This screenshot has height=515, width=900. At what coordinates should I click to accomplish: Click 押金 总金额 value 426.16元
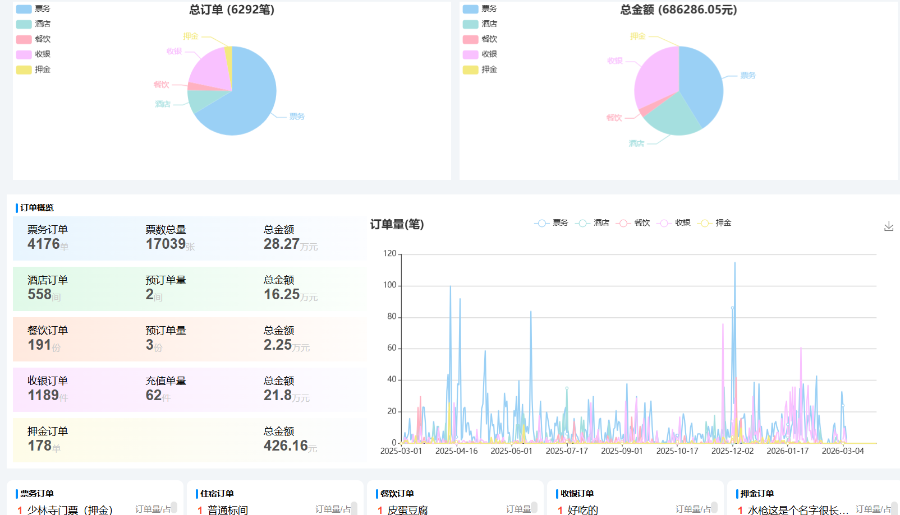click(x=290, y=446)
